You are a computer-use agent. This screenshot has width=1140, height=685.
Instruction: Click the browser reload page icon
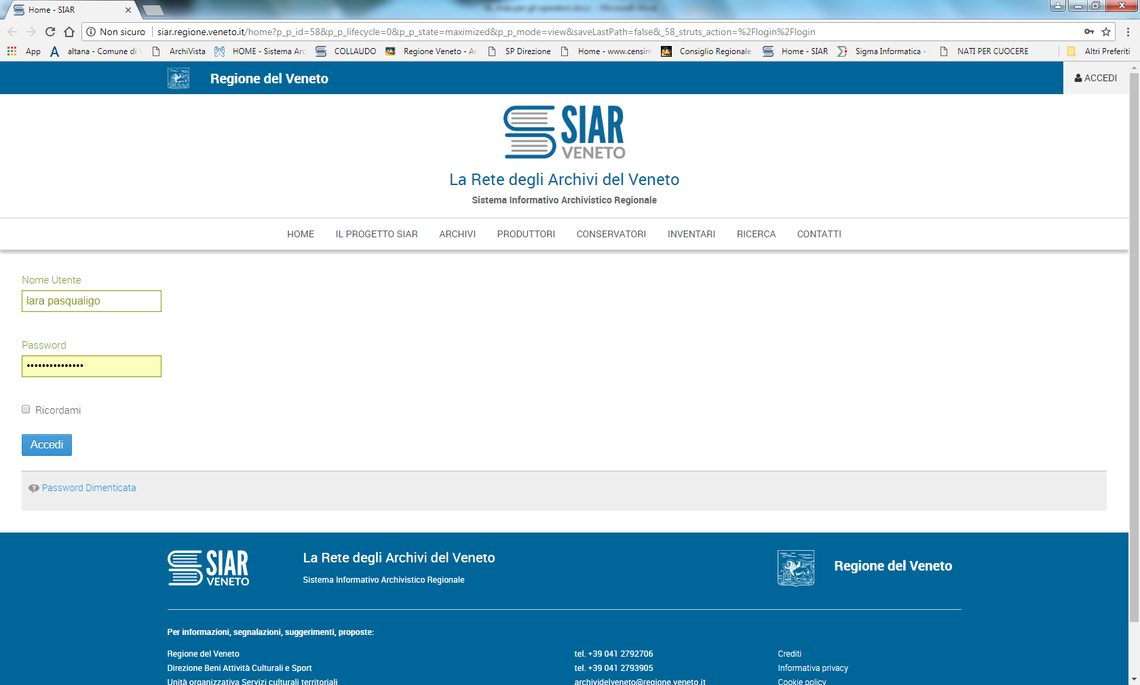(x=50, y=32)
